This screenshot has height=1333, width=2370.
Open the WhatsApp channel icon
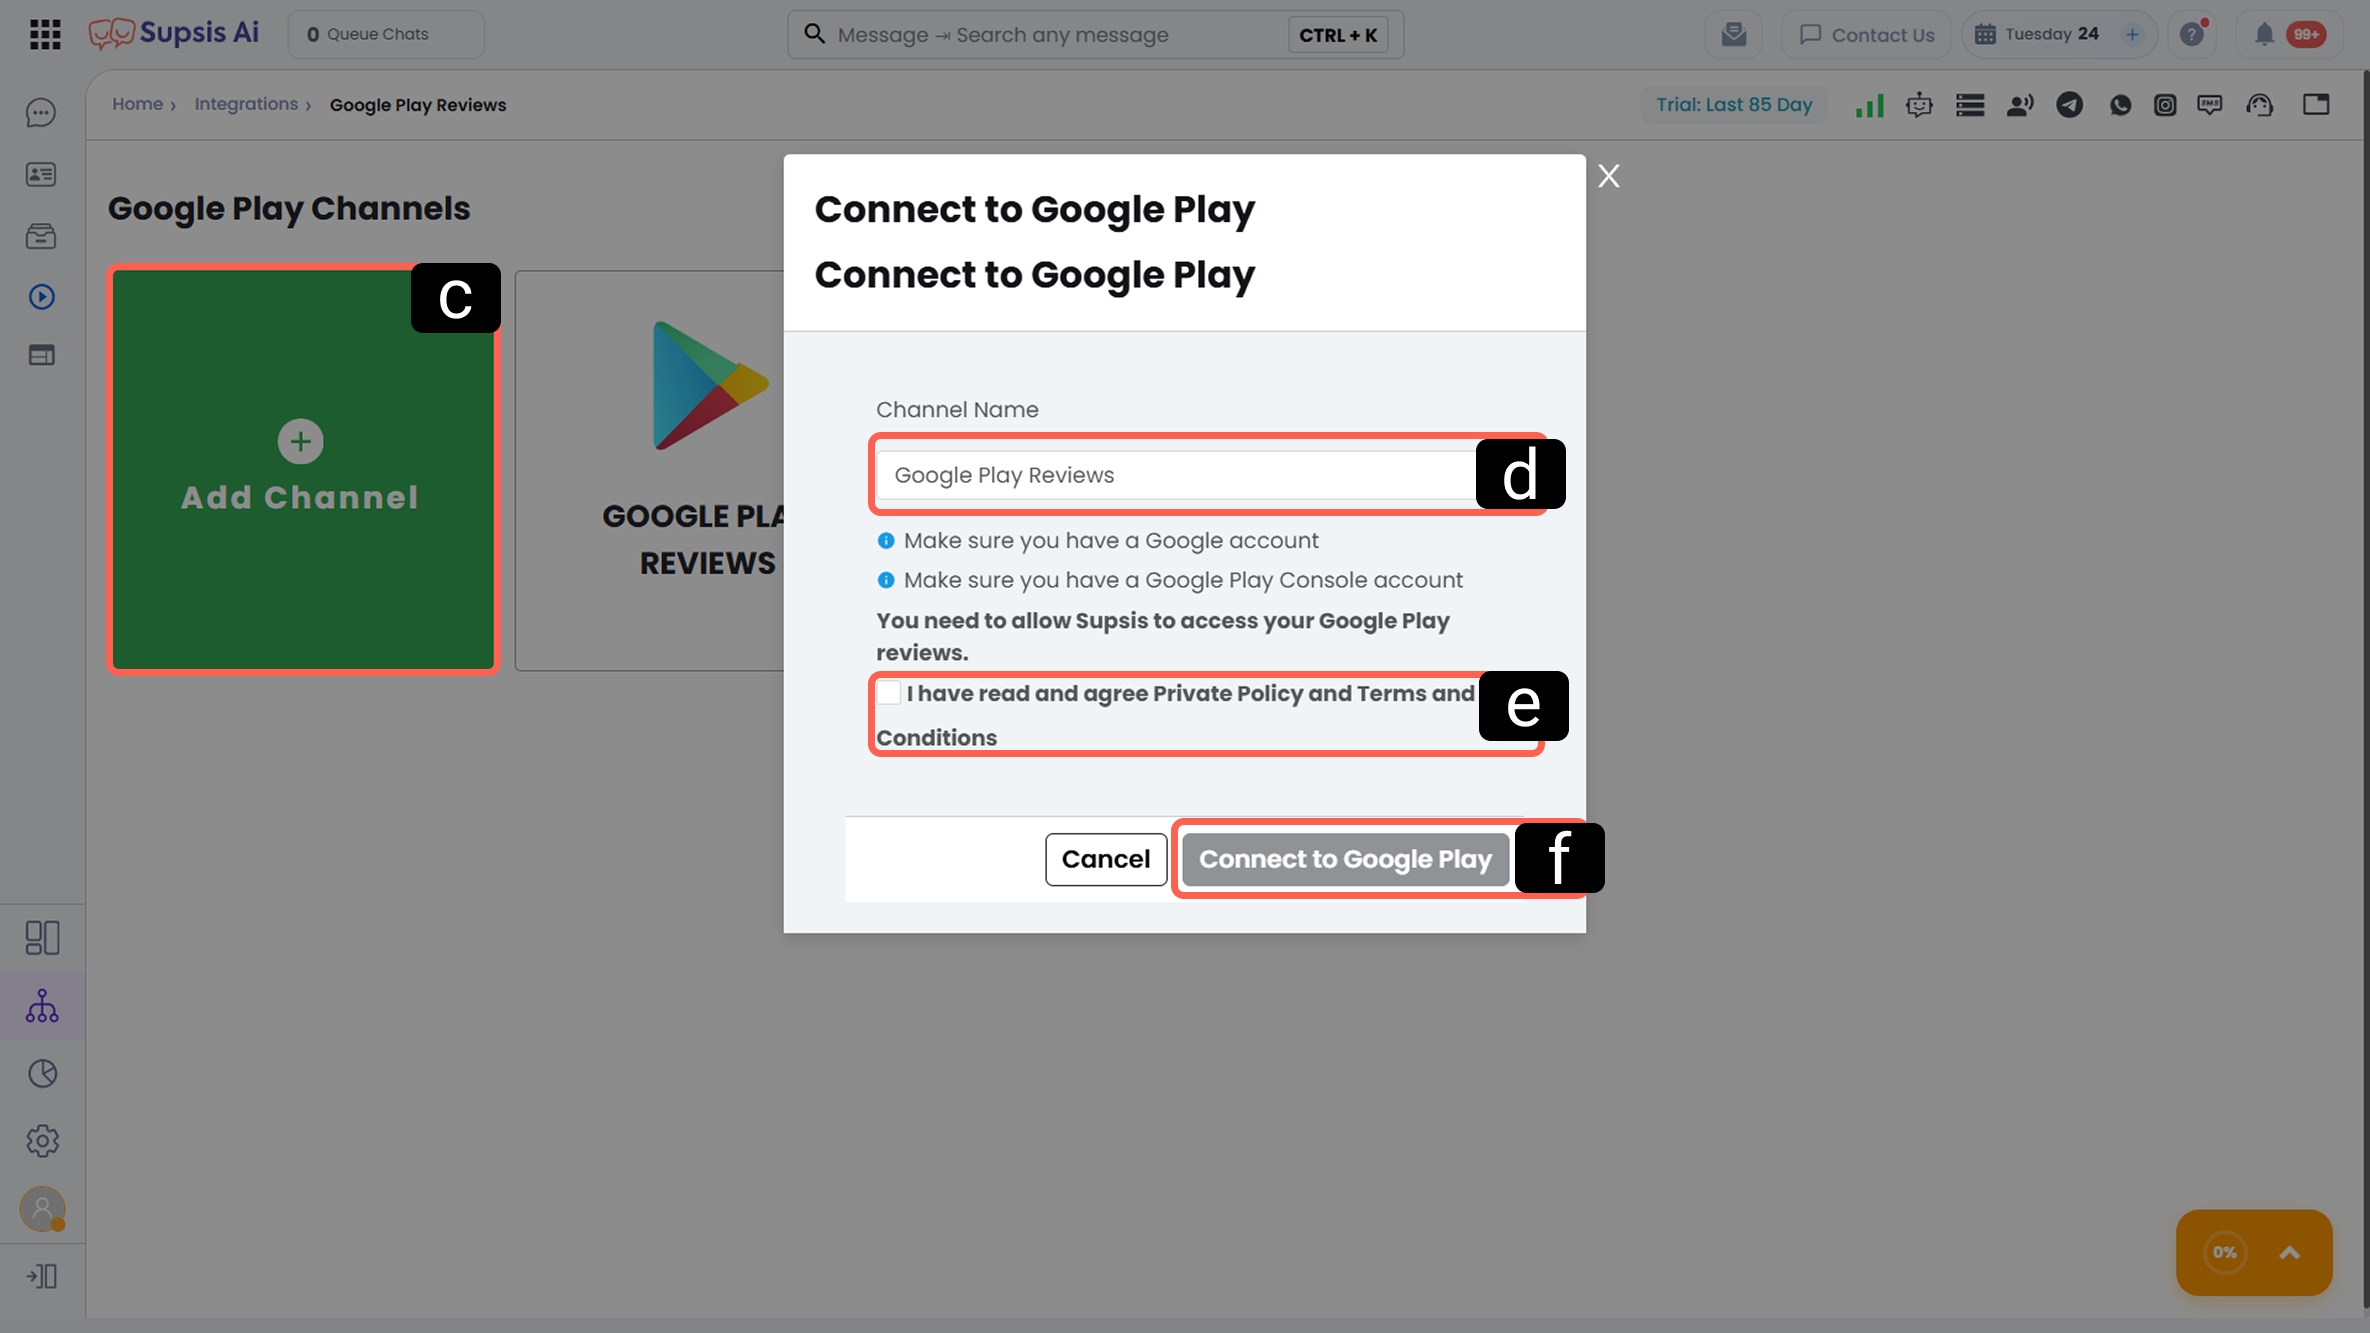(x=2120, y=105)
